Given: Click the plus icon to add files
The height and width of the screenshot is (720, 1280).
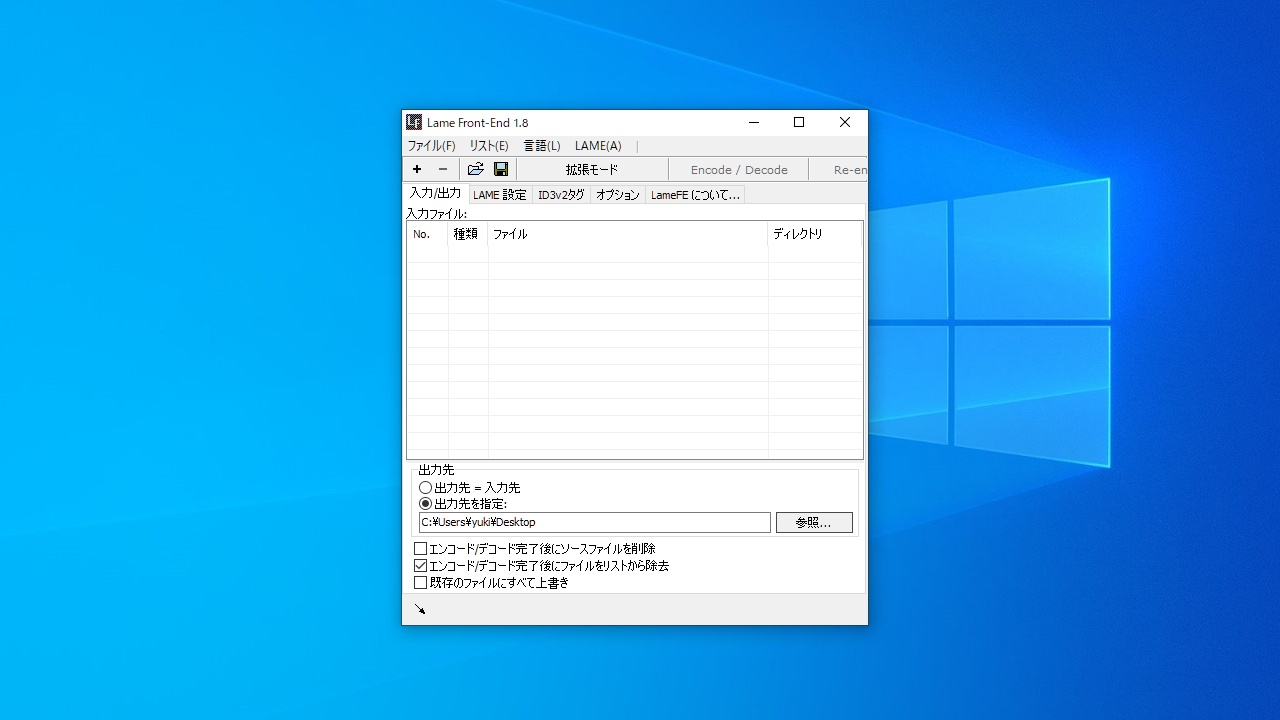Looking at the screenshot, I should (417, 169).
